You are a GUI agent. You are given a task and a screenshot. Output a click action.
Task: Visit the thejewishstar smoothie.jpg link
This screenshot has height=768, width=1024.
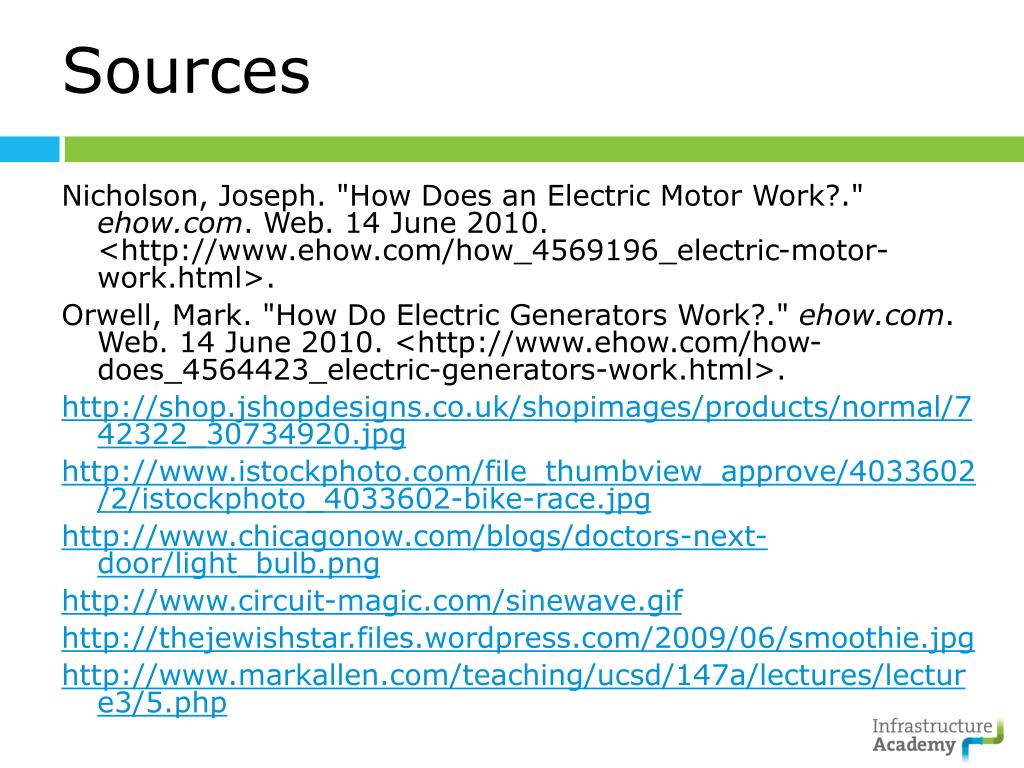[518, 637]
